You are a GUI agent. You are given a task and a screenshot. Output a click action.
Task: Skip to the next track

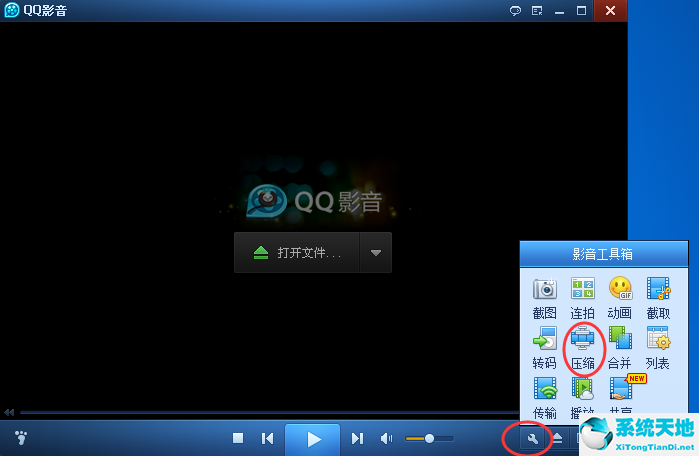coord(357,438)
